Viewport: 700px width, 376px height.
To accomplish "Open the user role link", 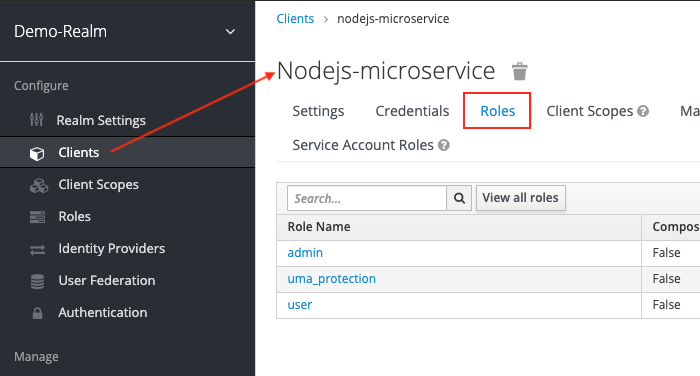I will 300,305.
